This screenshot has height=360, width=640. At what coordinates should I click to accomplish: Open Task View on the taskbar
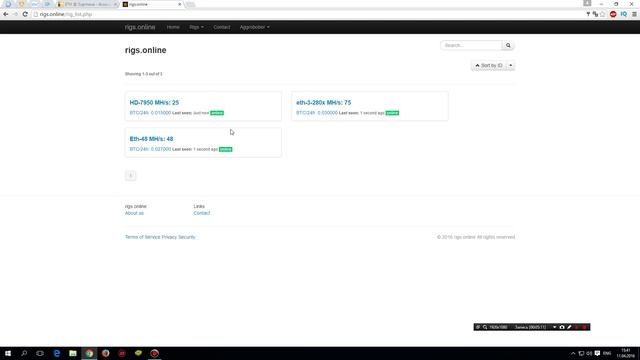pyautogui.click(x=40, y=353)
